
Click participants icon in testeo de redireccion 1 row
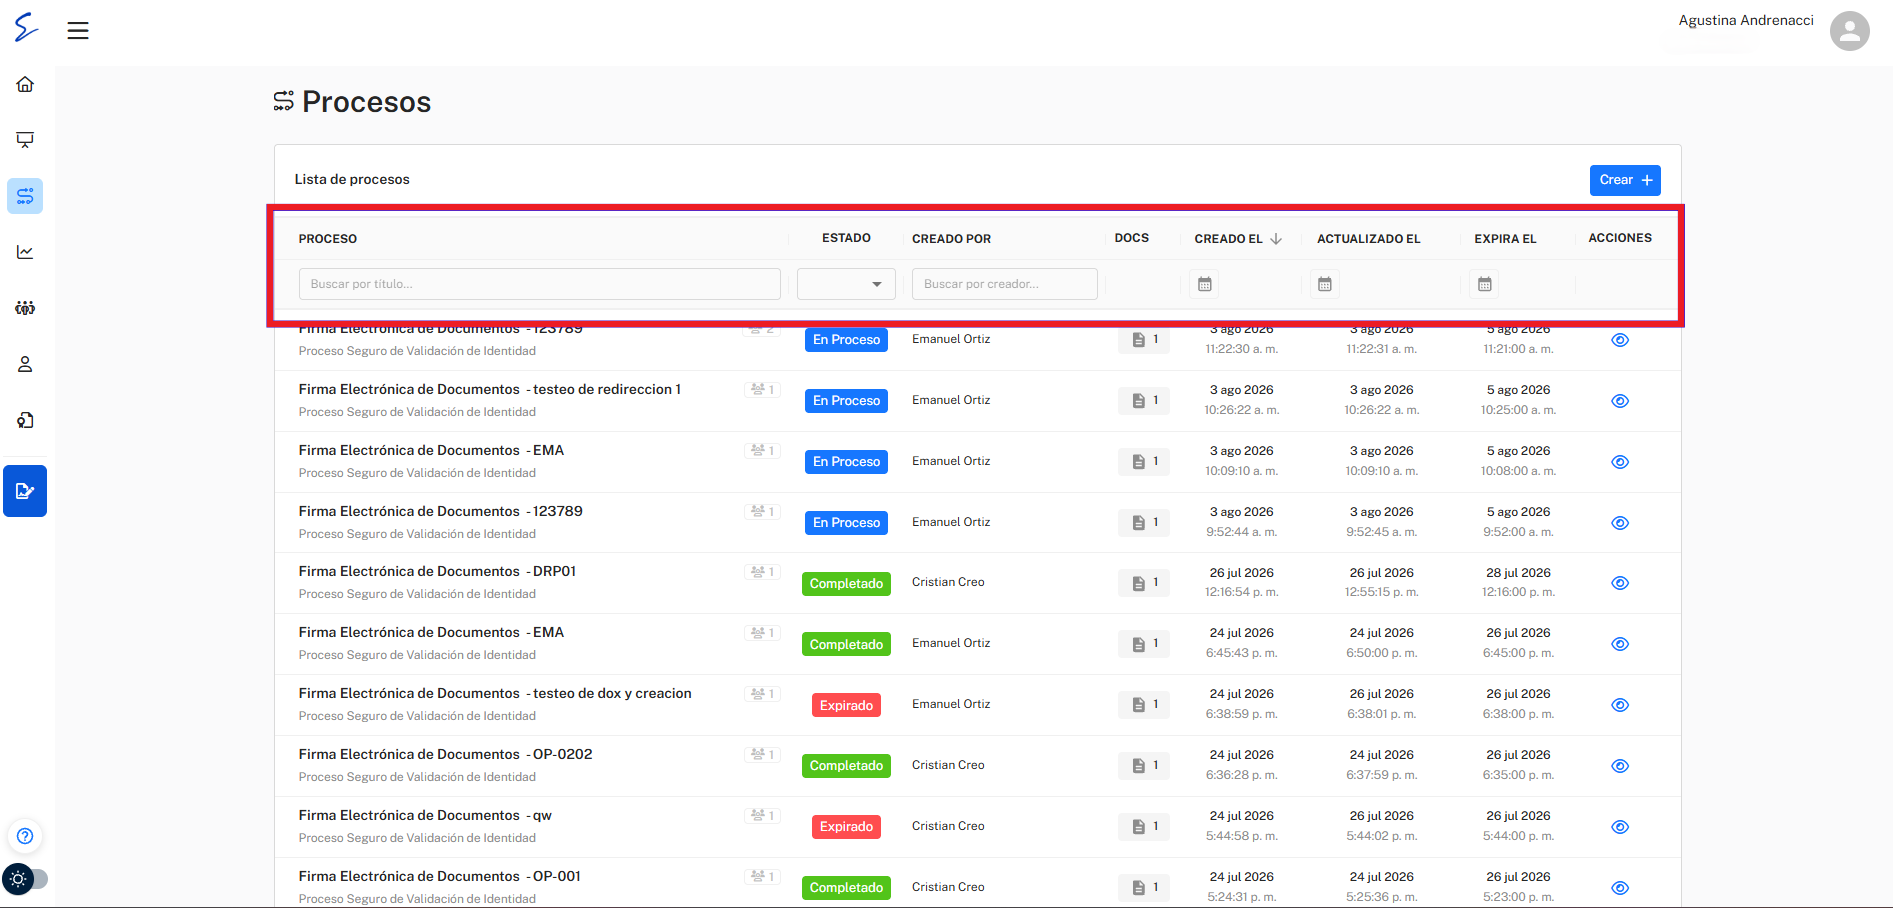tap(762, 390)
